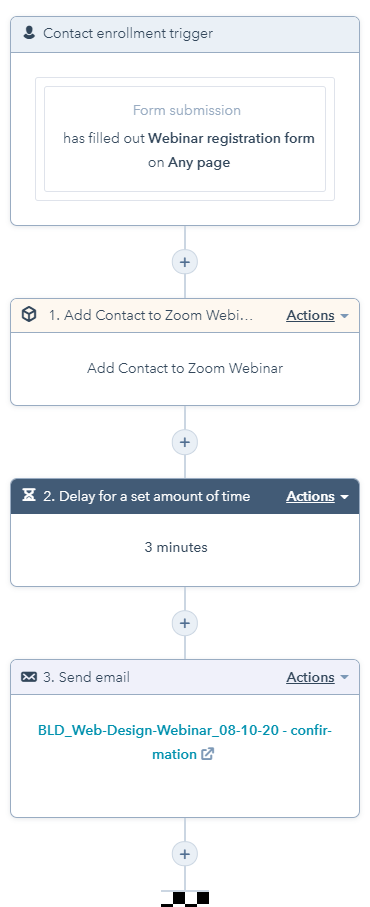Click the envelope icon on Send email step
Viewport: 370px width, 907px height.
(x=29, y=677)
